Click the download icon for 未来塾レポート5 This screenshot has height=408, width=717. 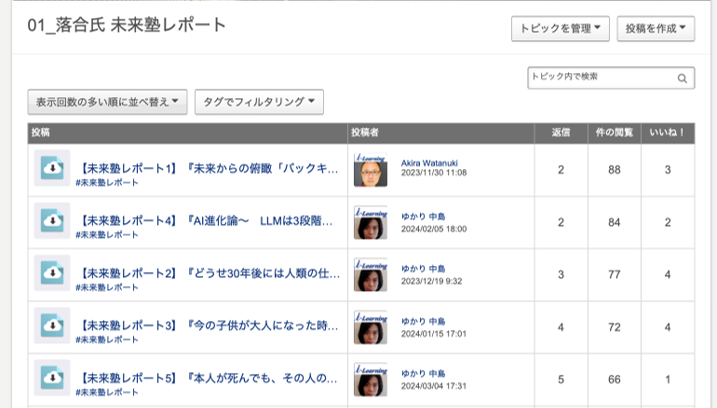pos(52,377)
